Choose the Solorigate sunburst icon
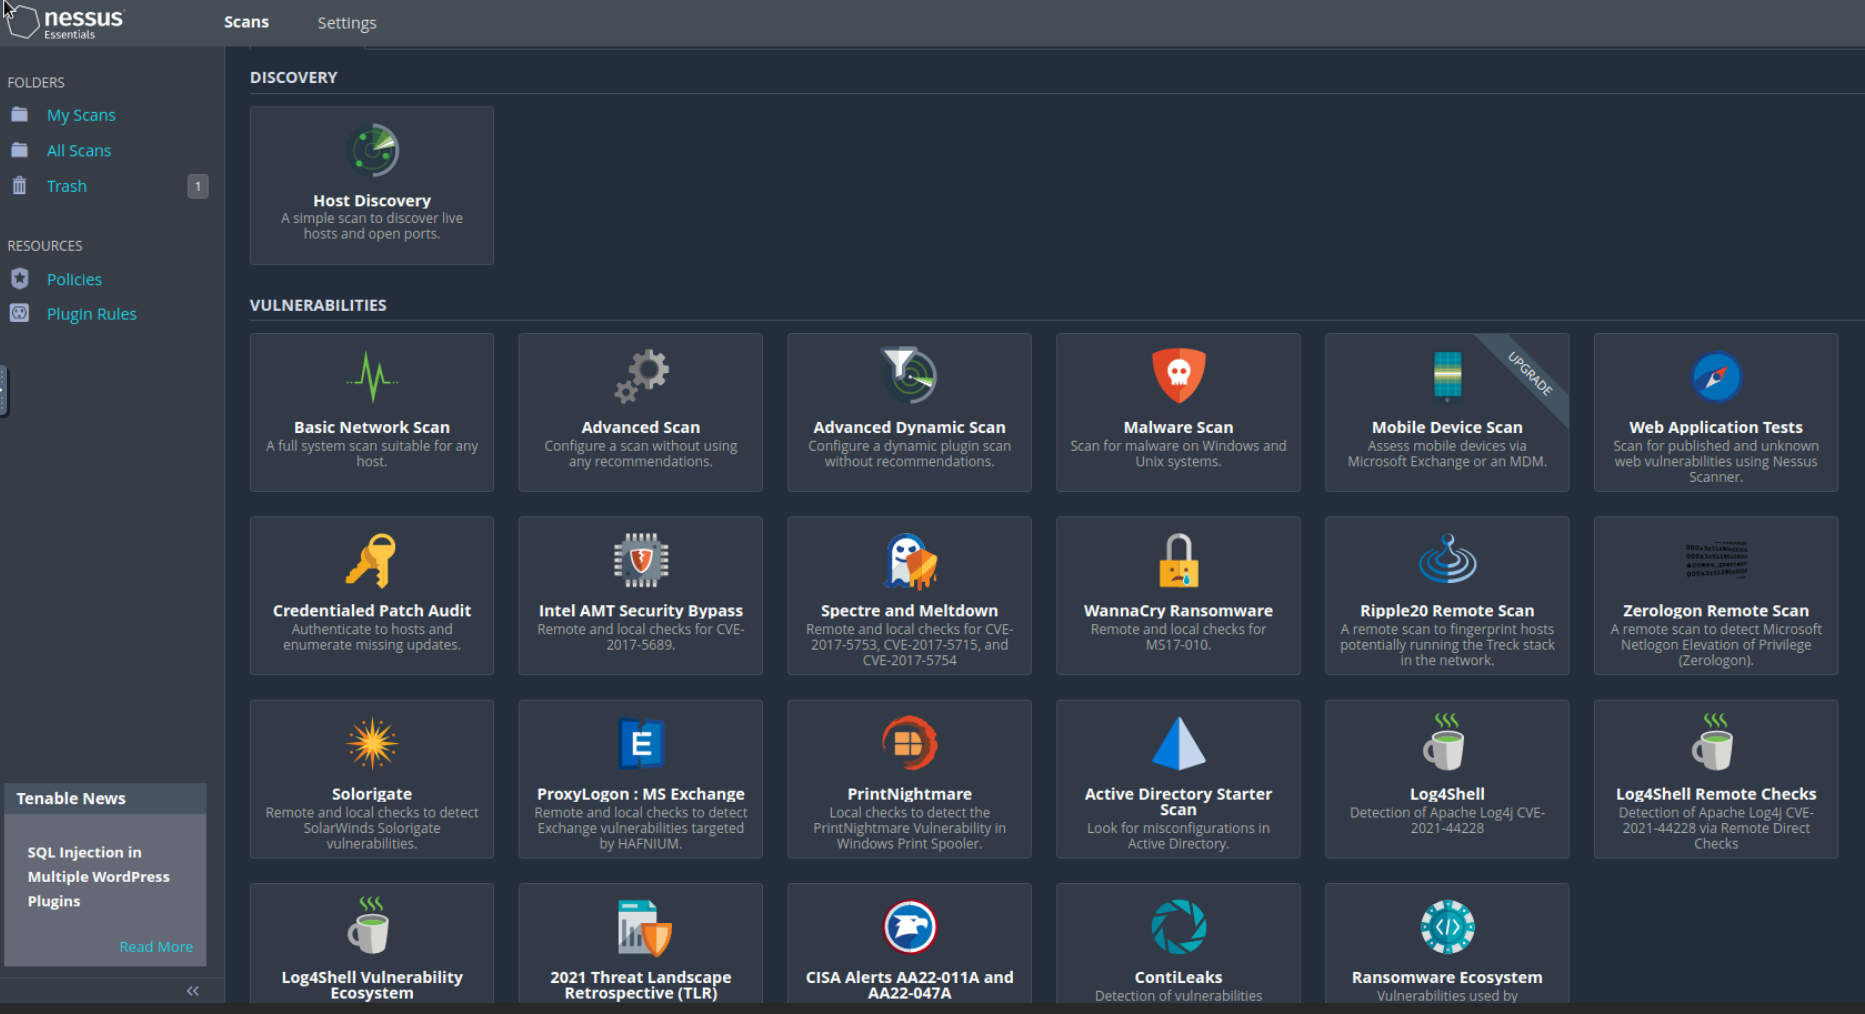The width and height of the screenshot is (1865, 1014). (x=372, y=743)
